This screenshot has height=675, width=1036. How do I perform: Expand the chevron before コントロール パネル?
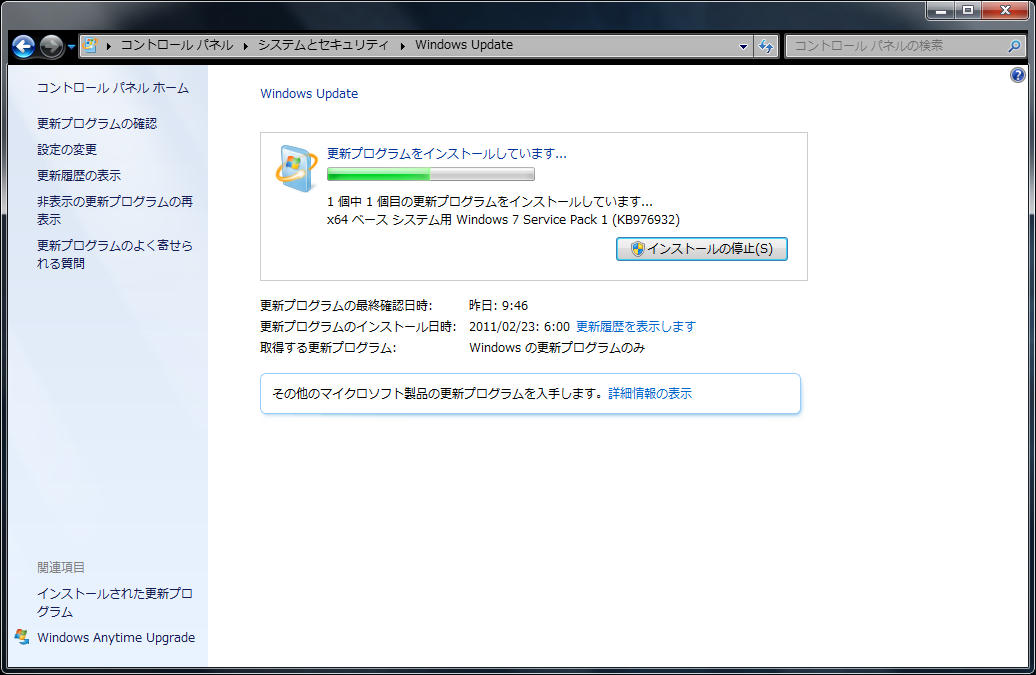point(108,46)
